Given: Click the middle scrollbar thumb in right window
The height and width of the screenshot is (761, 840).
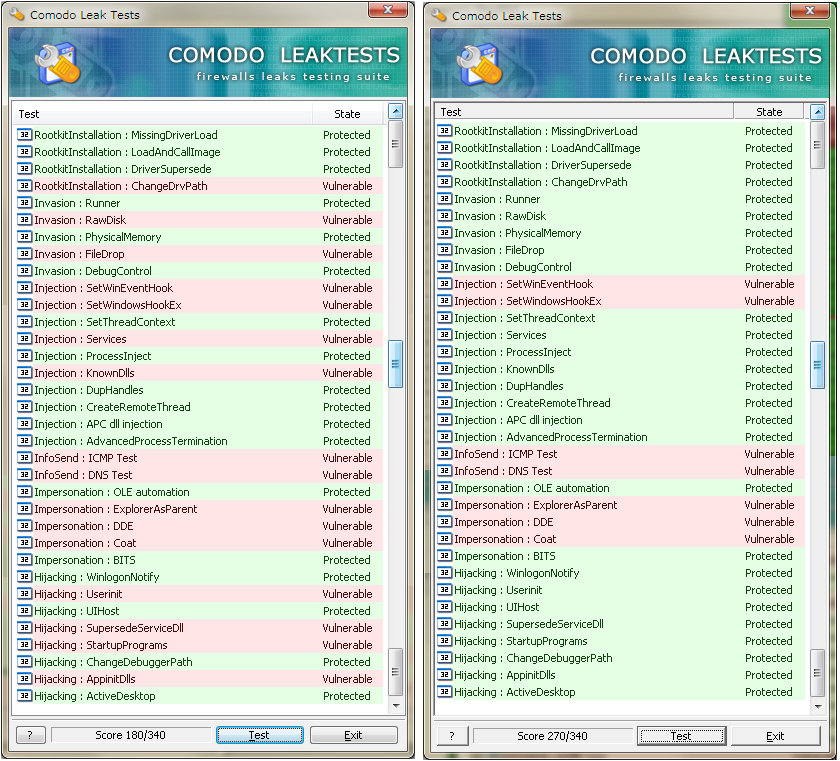Looking at the screenshot, I should tap(818, 365).
